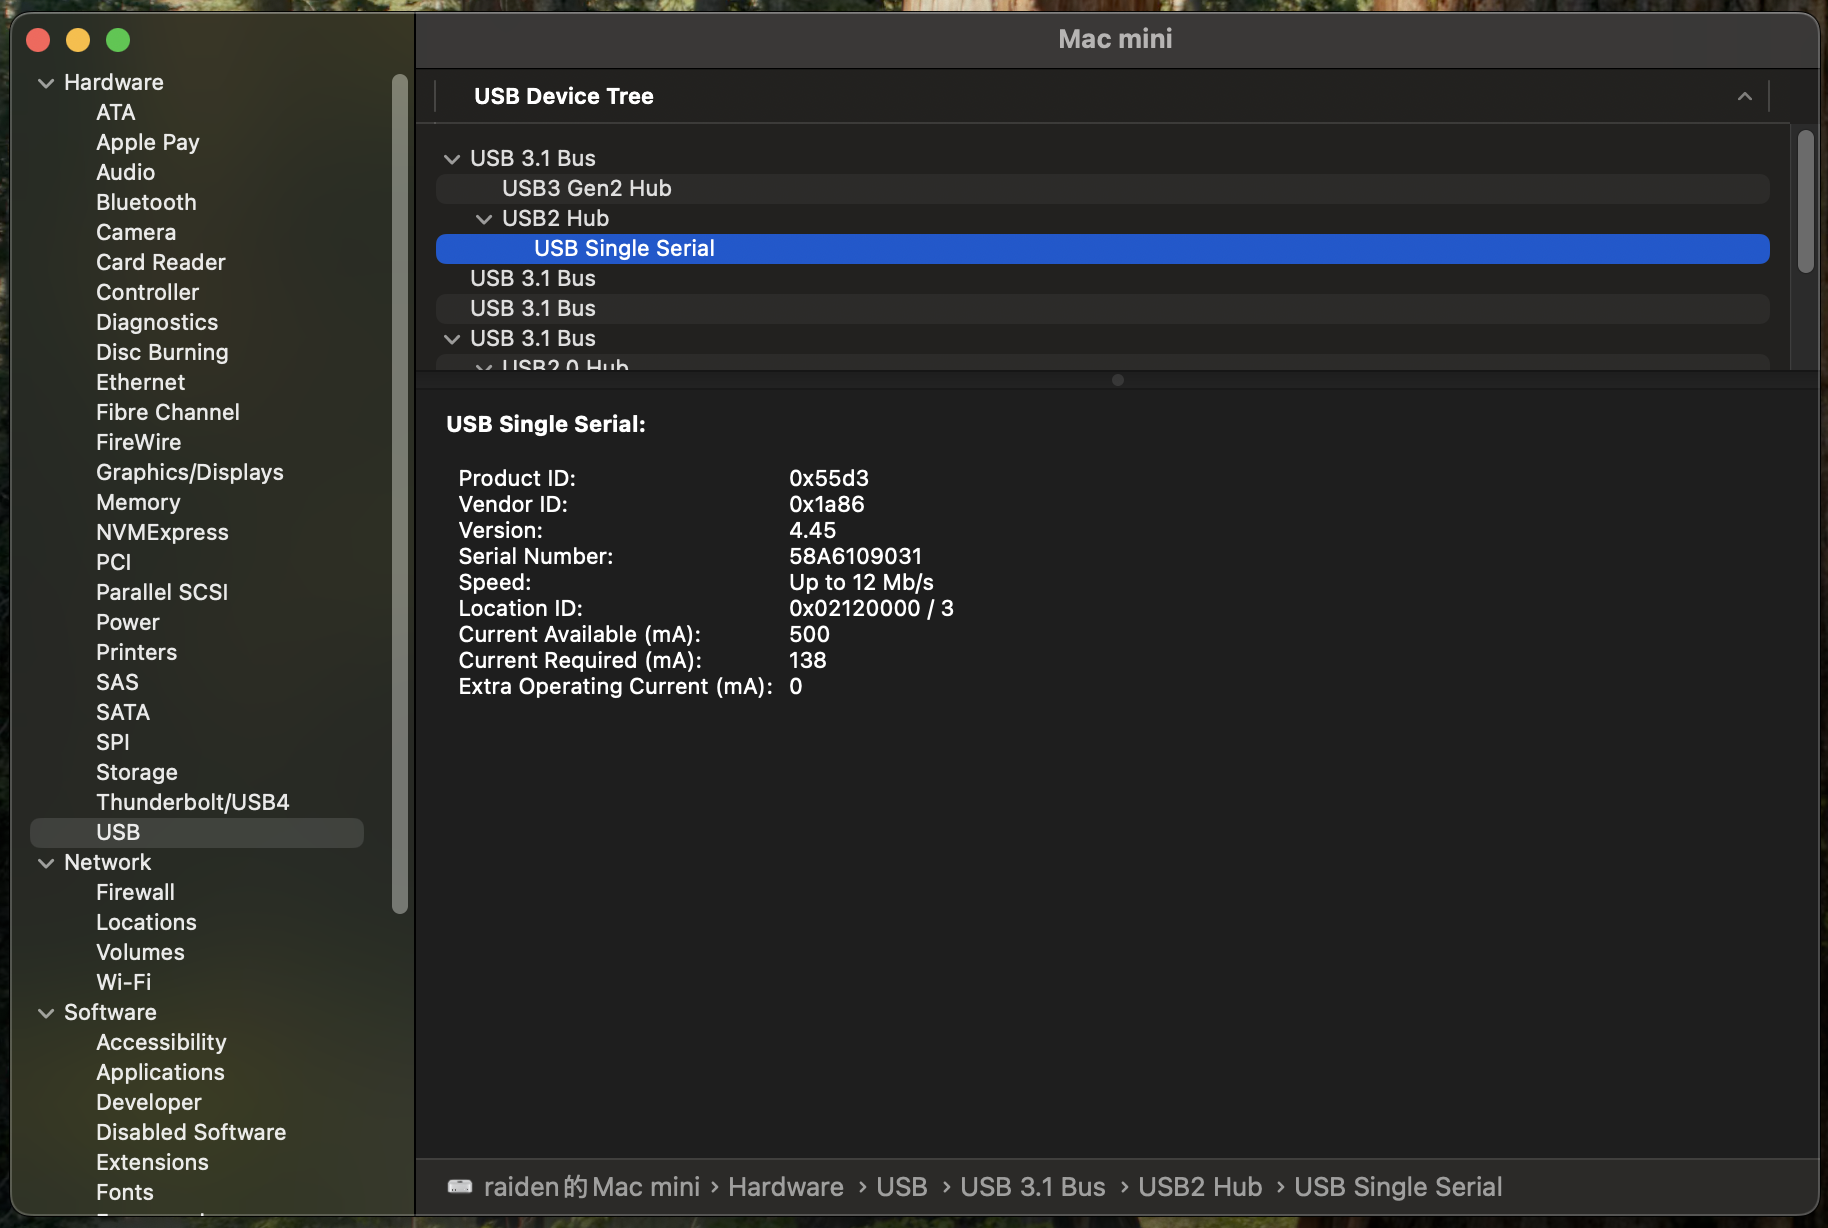1828x1228 pixels.
Task: Select the USB Single Serial device row
Action: [x=1103, y=249]
